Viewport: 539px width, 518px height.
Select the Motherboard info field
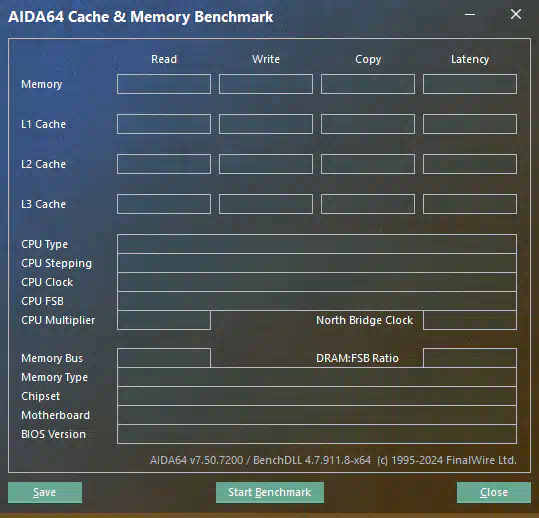(x=317, y=415)
